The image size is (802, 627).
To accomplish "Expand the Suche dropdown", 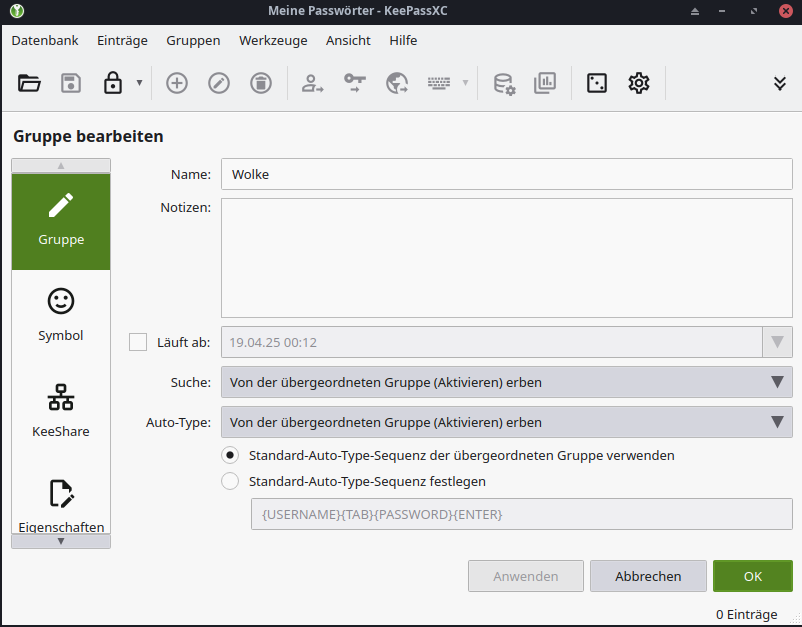I will 506,382.
